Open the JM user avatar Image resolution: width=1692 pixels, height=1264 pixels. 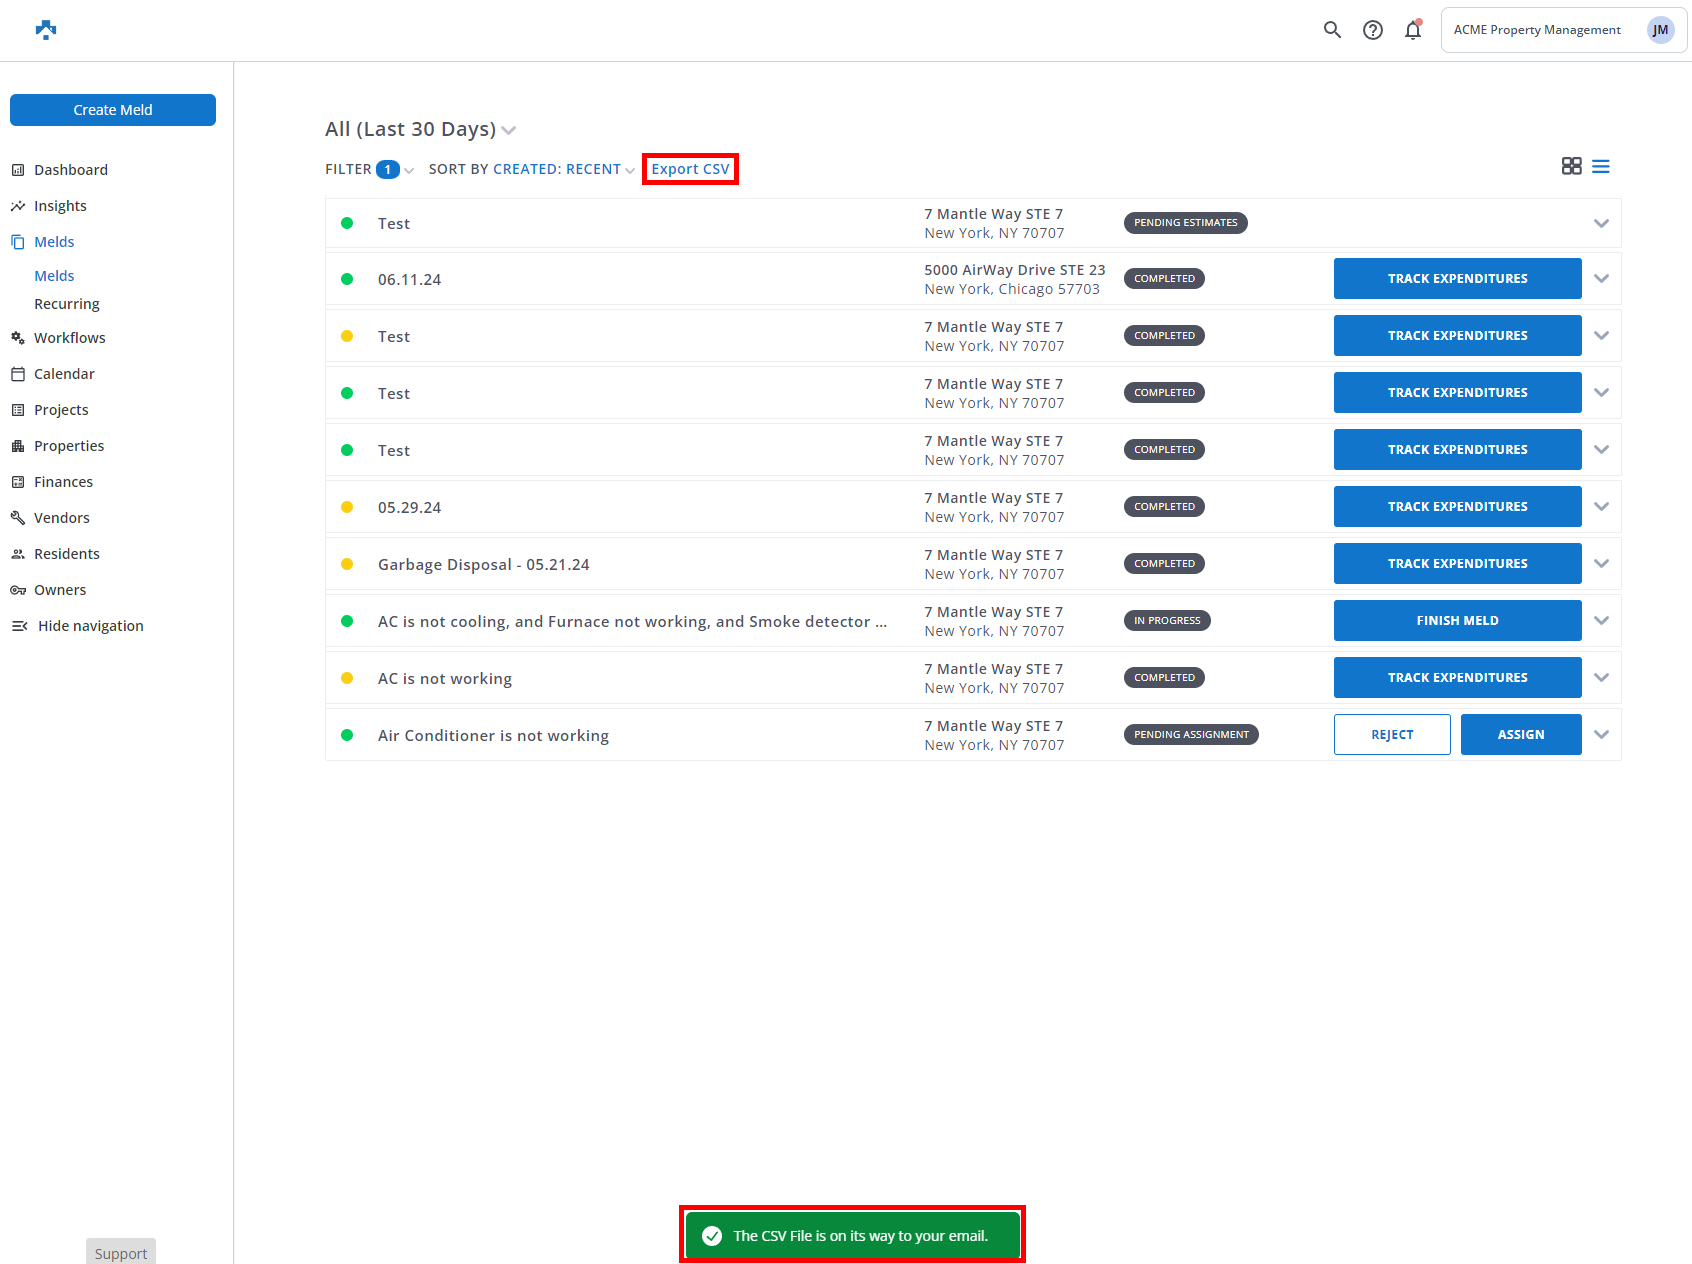tap(1660, 30)
